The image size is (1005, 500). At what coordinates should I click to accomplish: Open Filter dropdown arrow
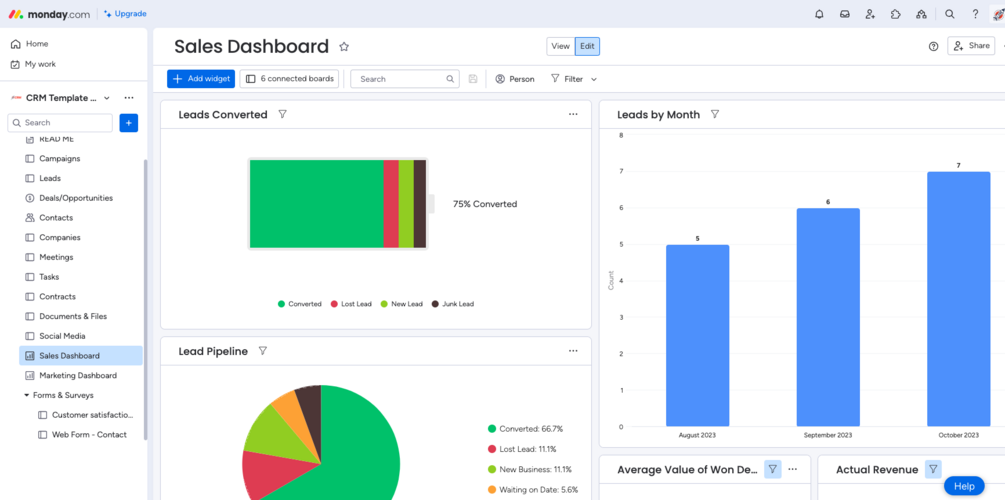coord(594,79)
